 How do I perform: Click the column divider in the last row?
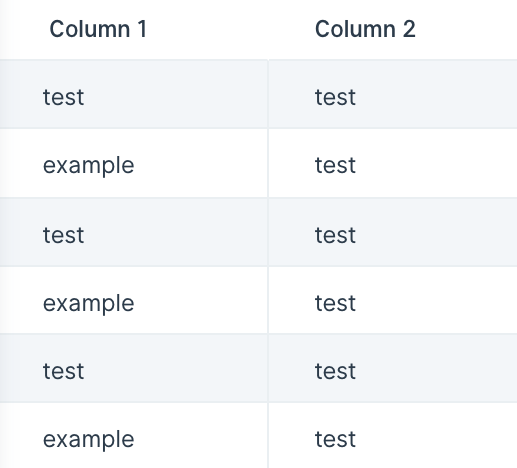pos(268,436)
